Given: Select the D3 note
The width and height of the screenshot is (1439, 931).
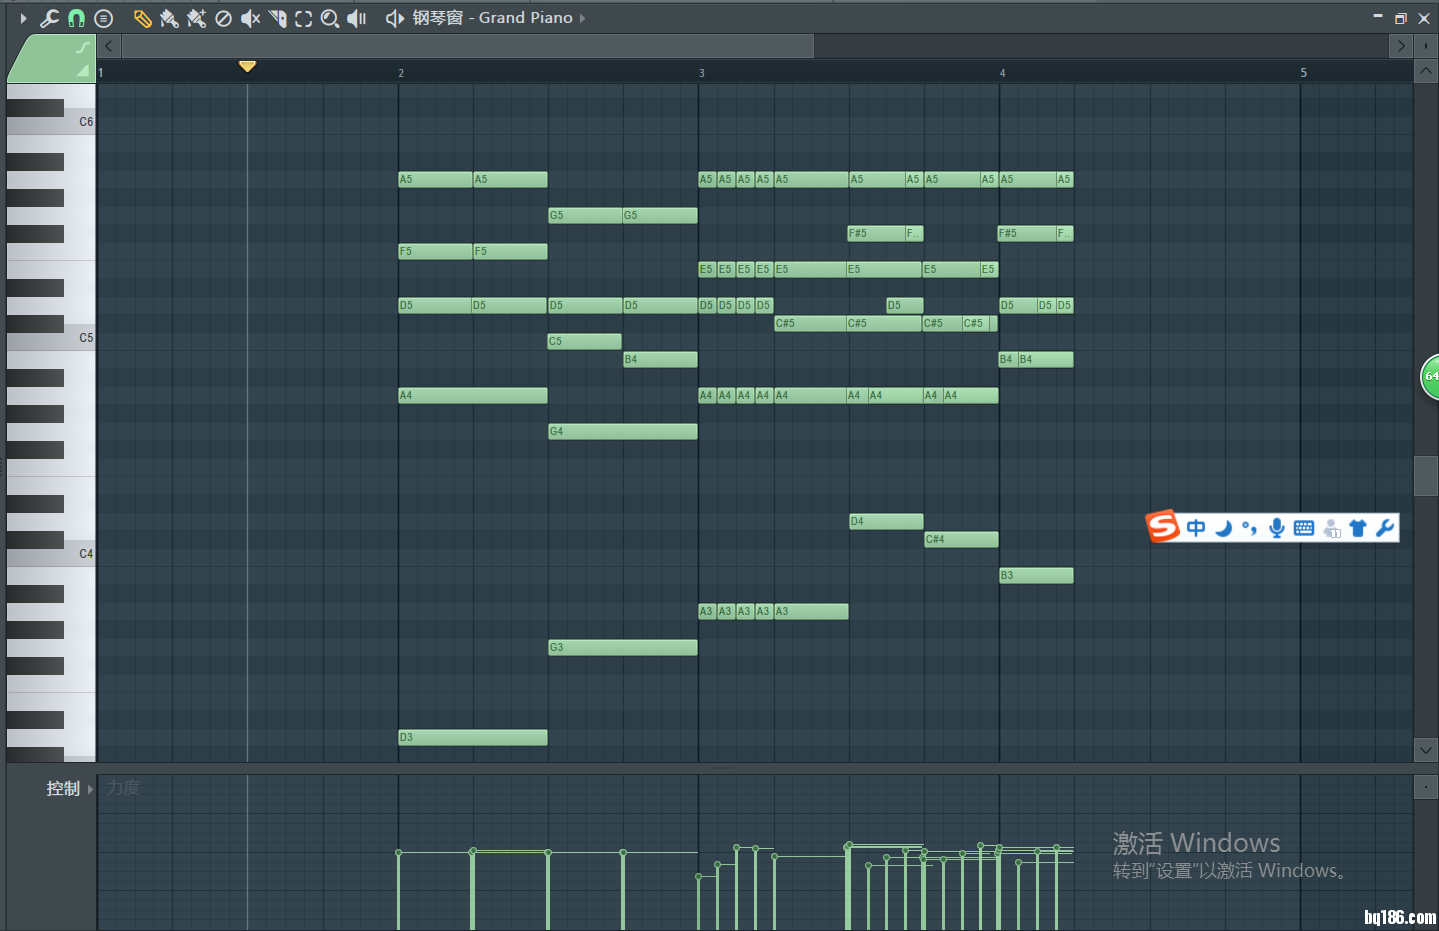Looking at the screenshot, I should 473,737.
